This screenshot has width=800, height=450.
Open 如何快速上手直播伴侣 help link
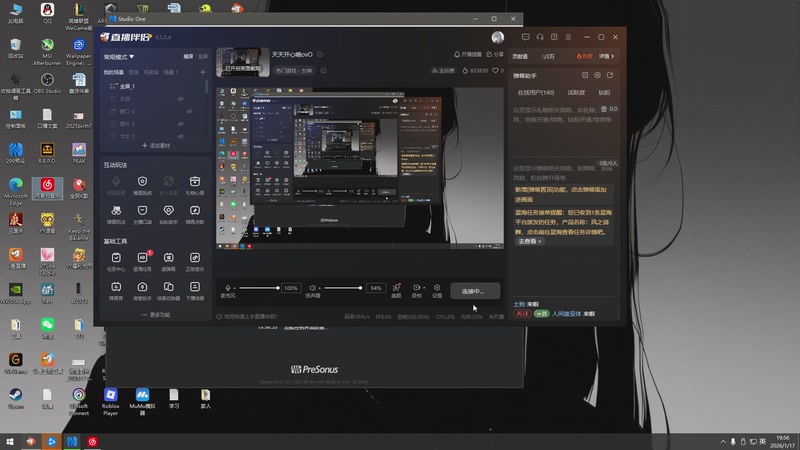point(247,317)
